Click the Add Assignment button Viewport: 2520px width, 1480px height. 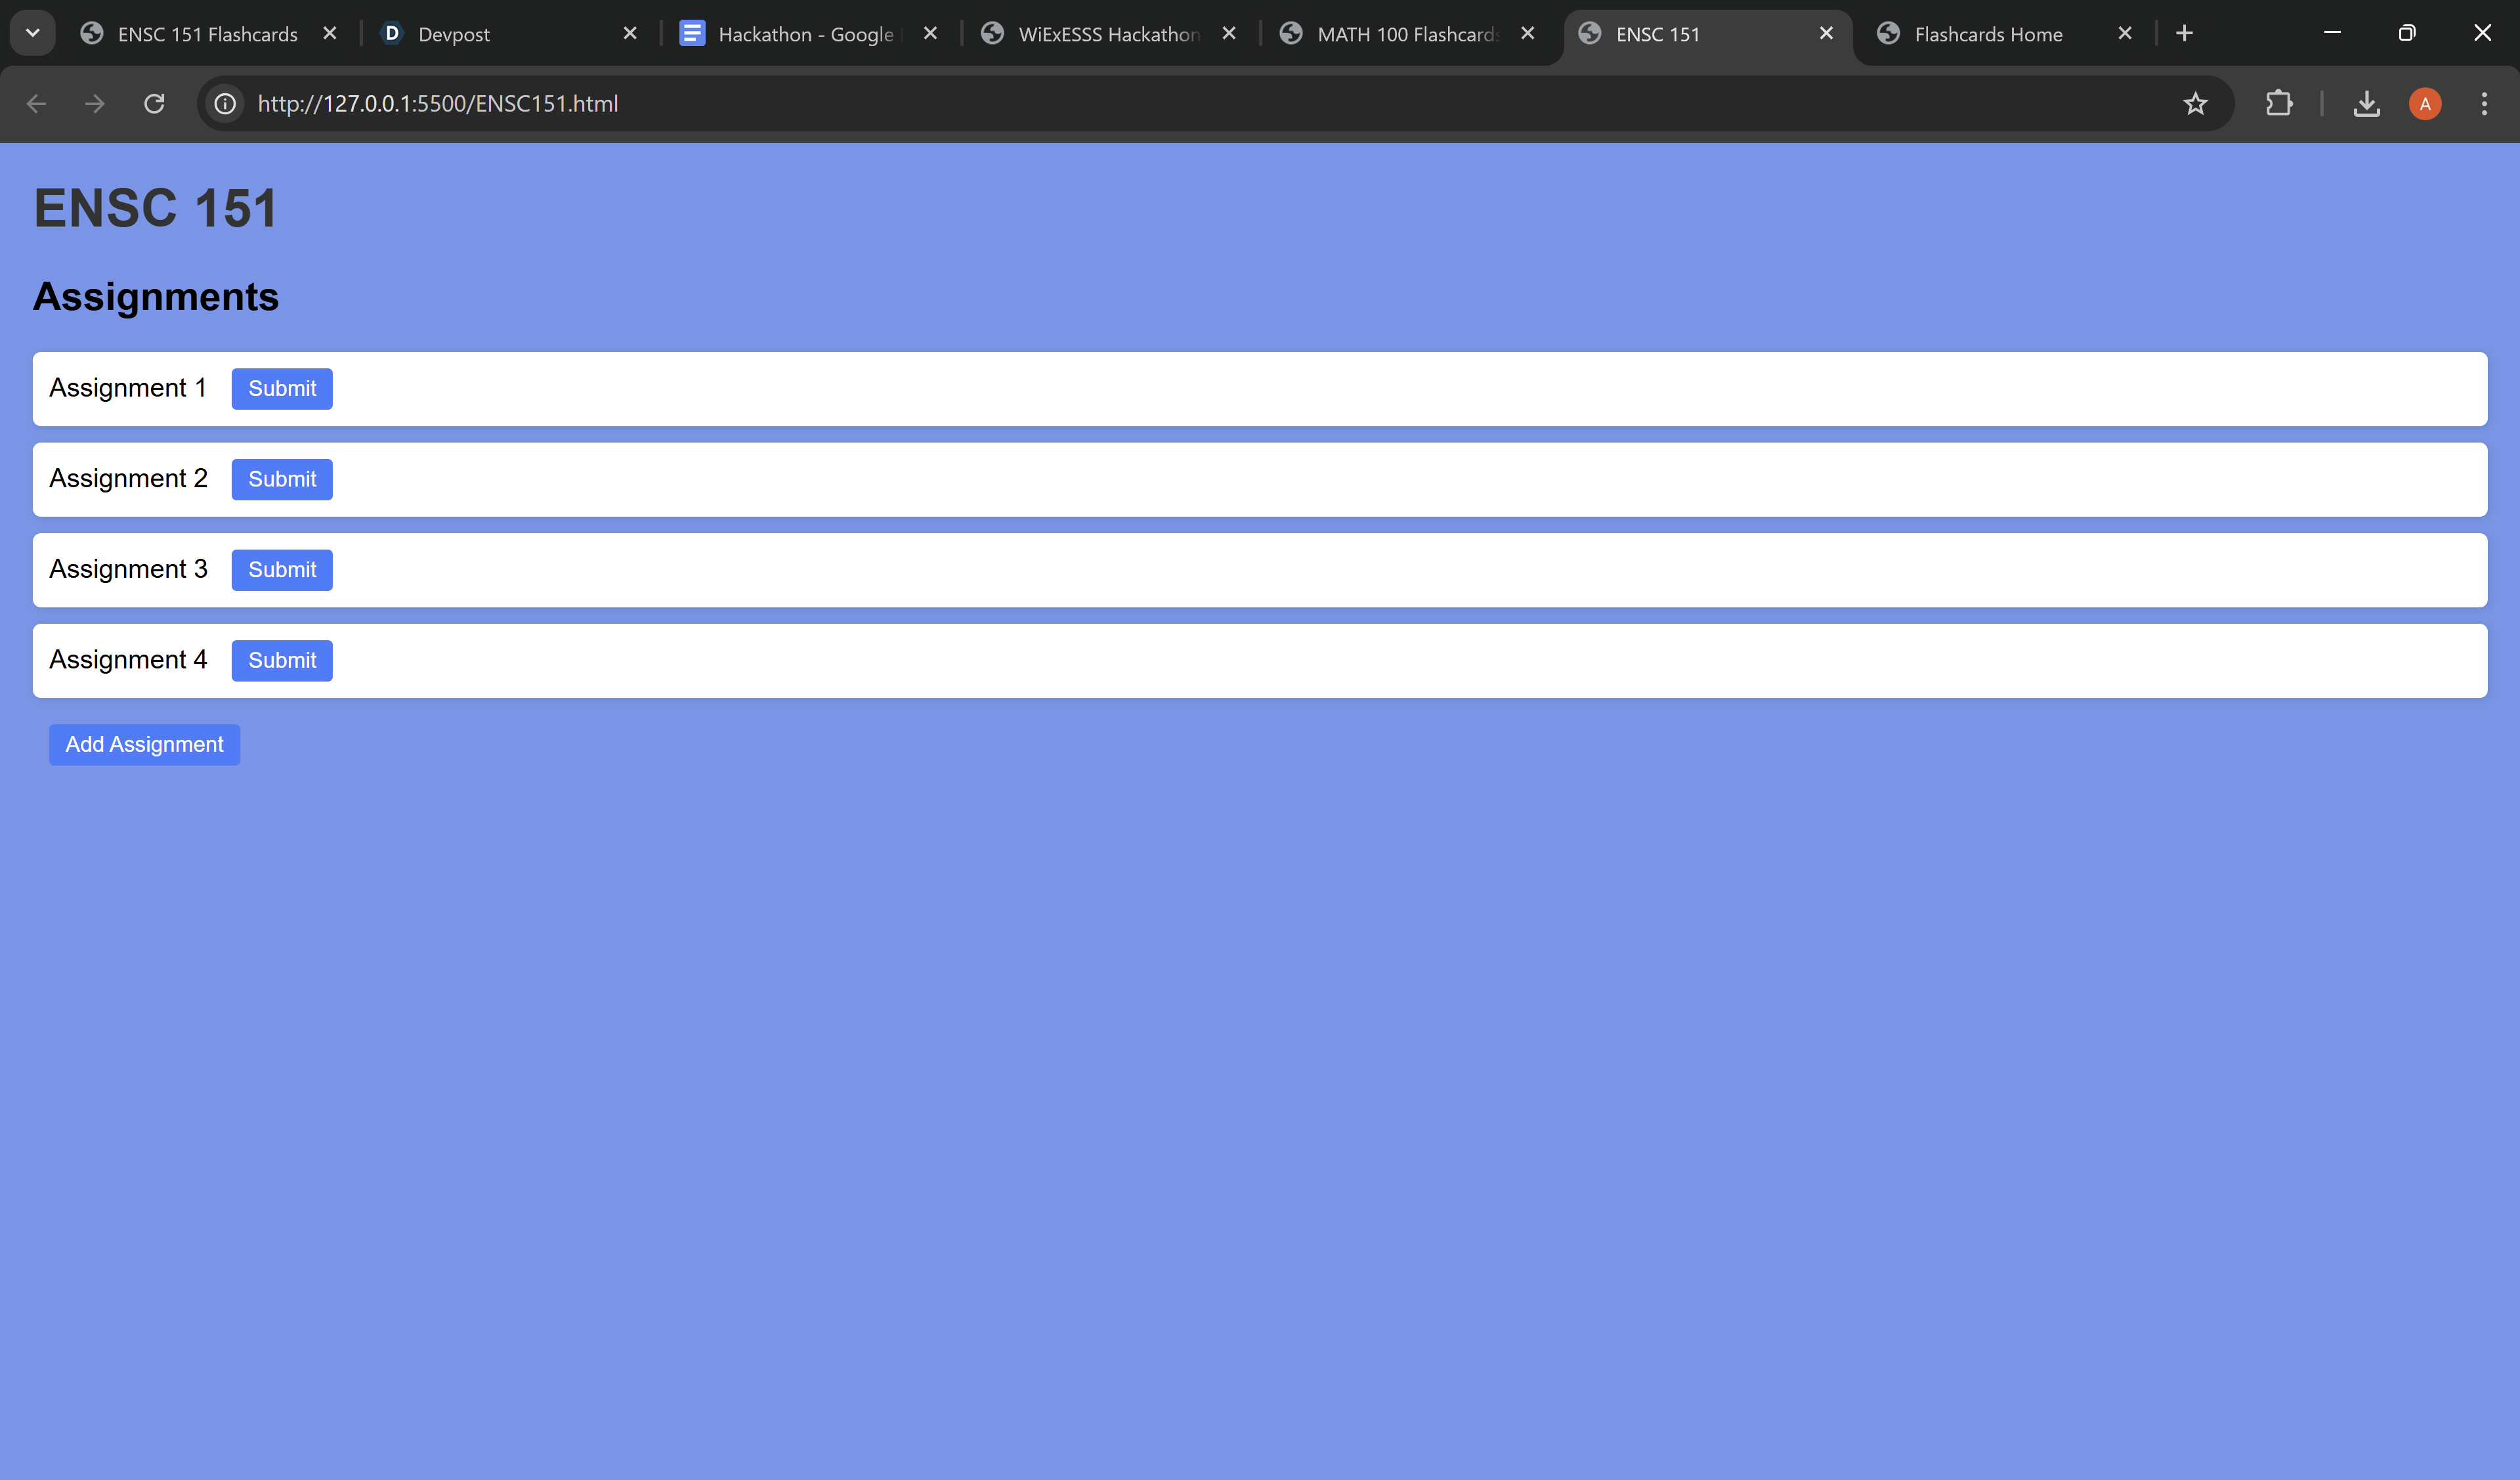(x=144, y=744)
